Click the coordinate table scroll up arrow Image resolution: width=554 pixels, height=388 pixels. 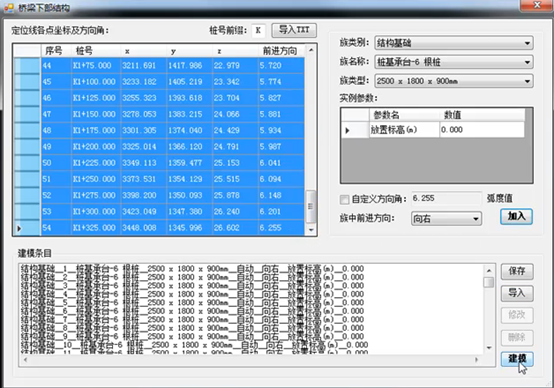pos(311,50)
